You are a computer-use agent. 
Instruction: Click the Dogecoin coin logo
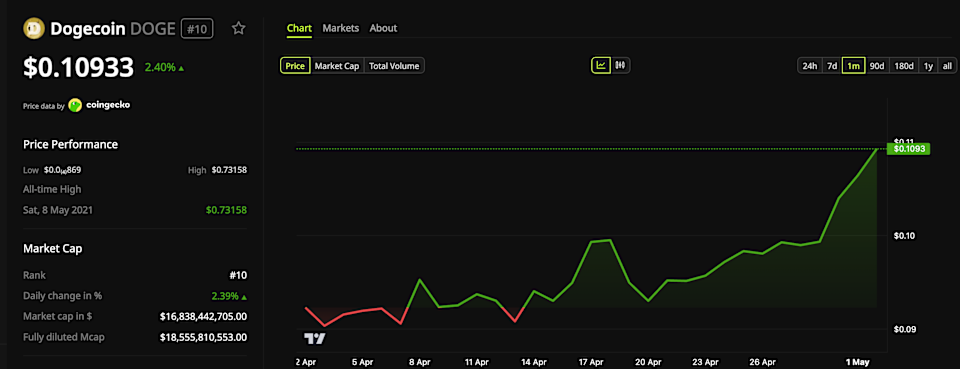coord(34,28)
